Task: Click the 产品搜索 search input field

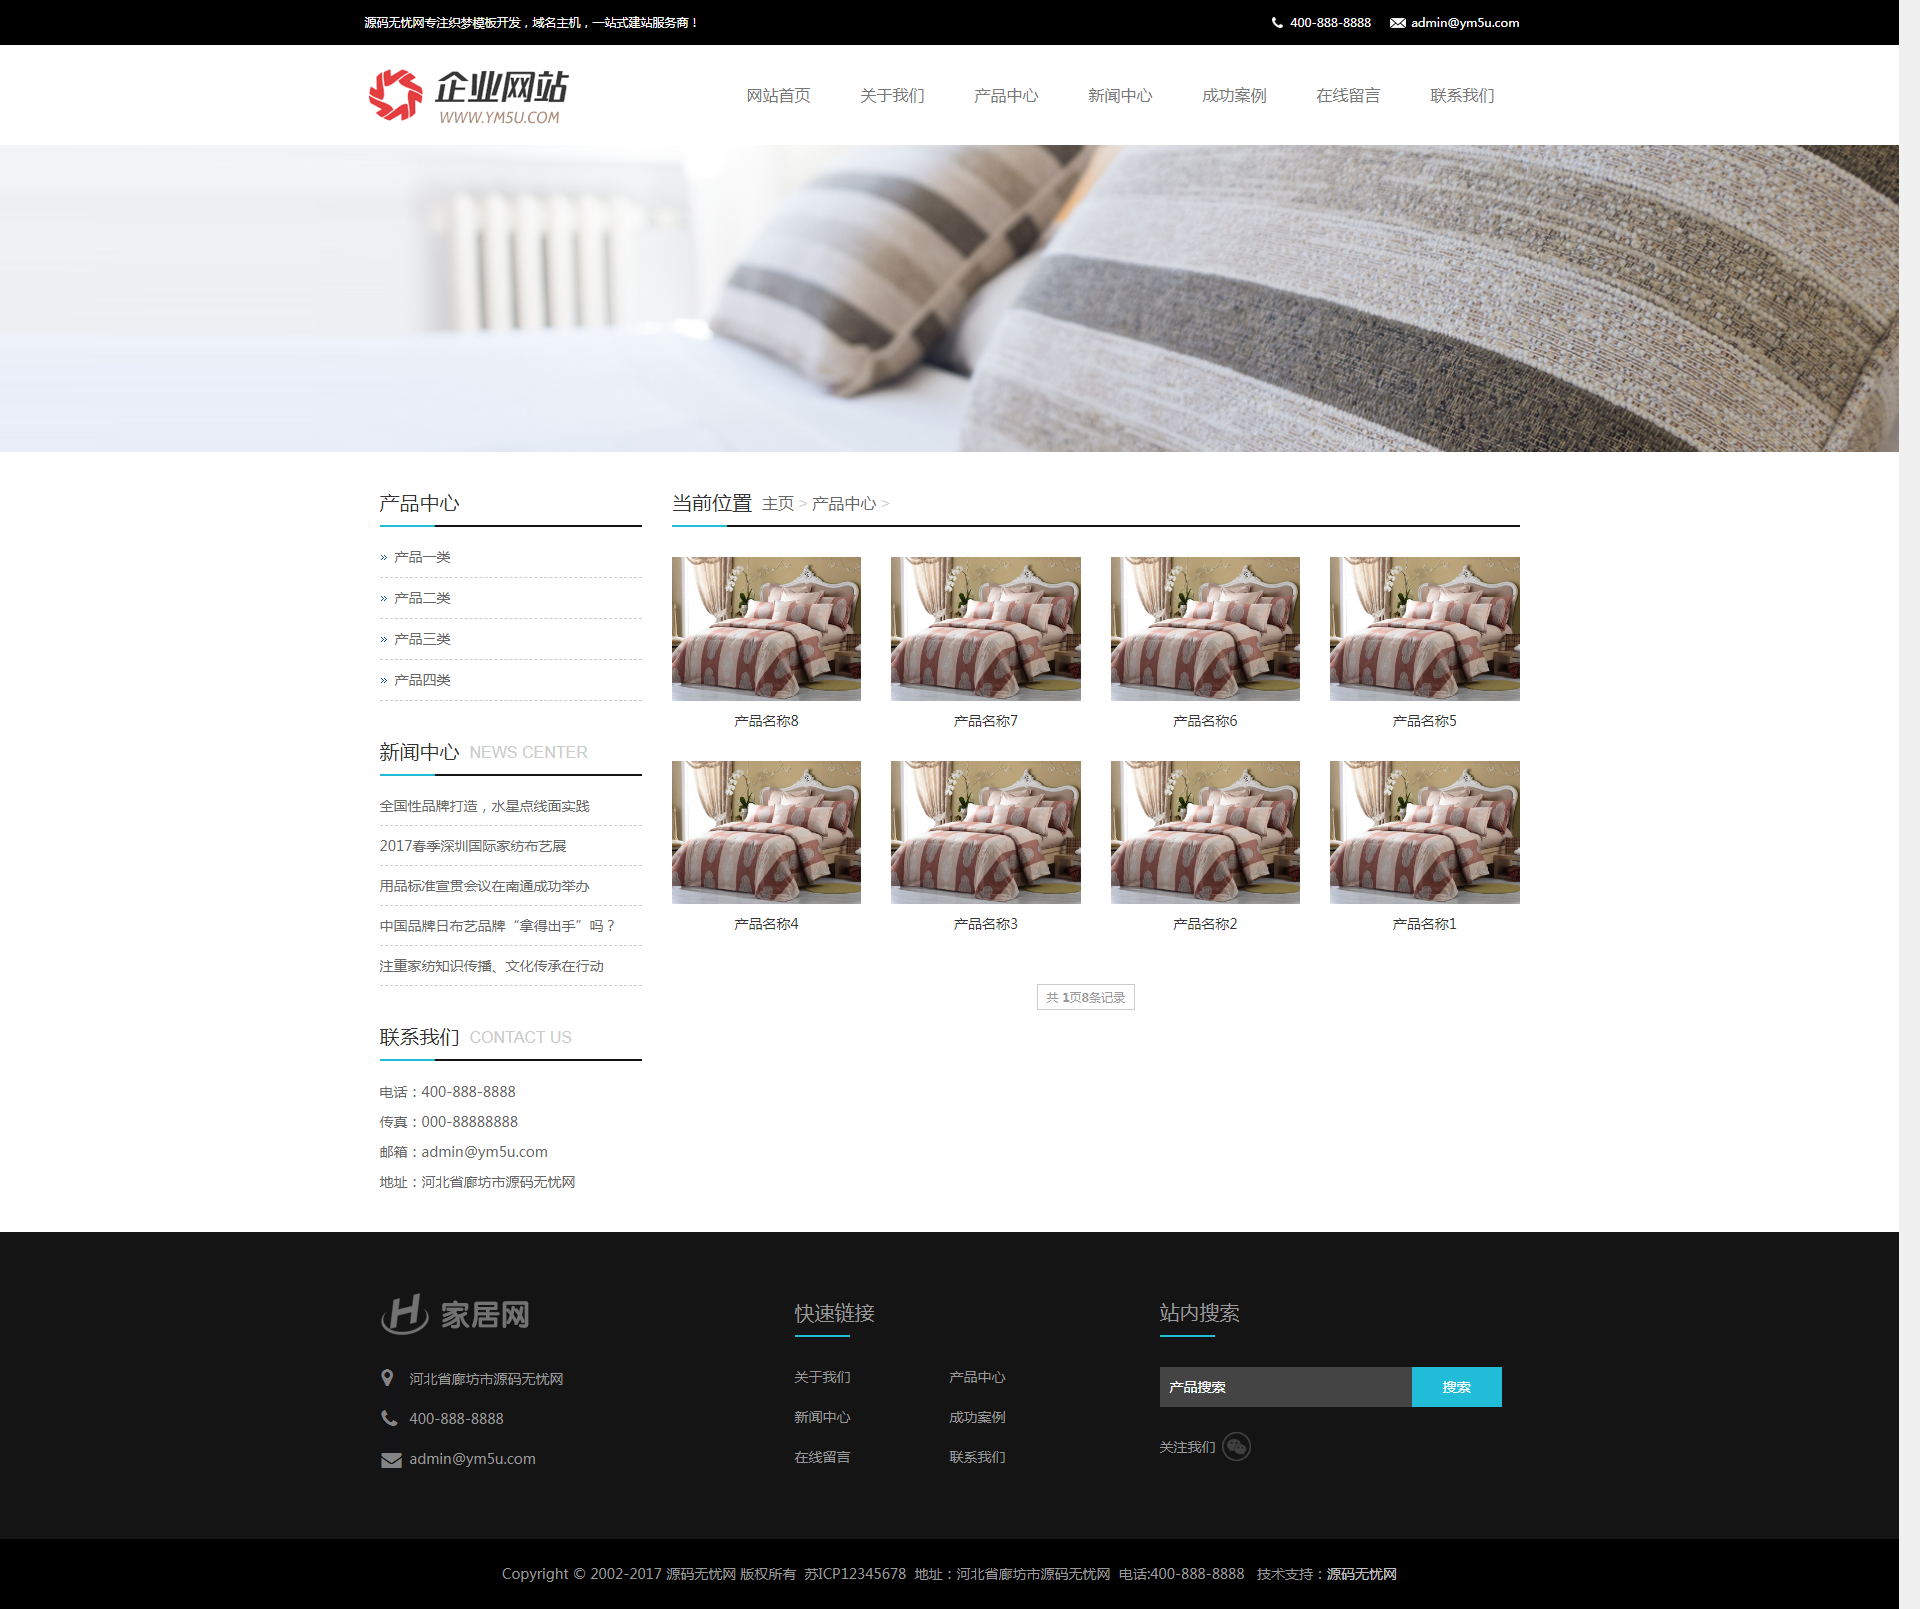Action: tap(1285, 1387)
